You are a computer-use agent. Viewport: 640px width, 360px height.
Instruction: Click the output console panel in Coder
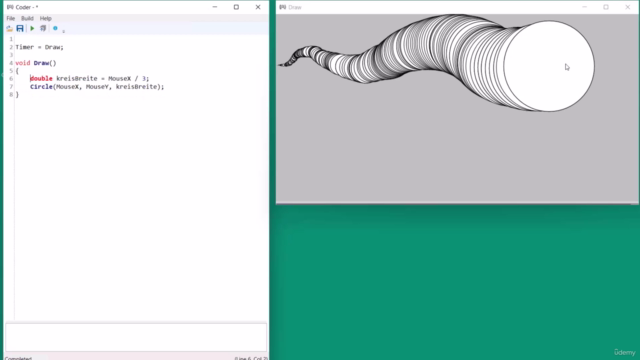pyautogui.click(x=136, y=337)
